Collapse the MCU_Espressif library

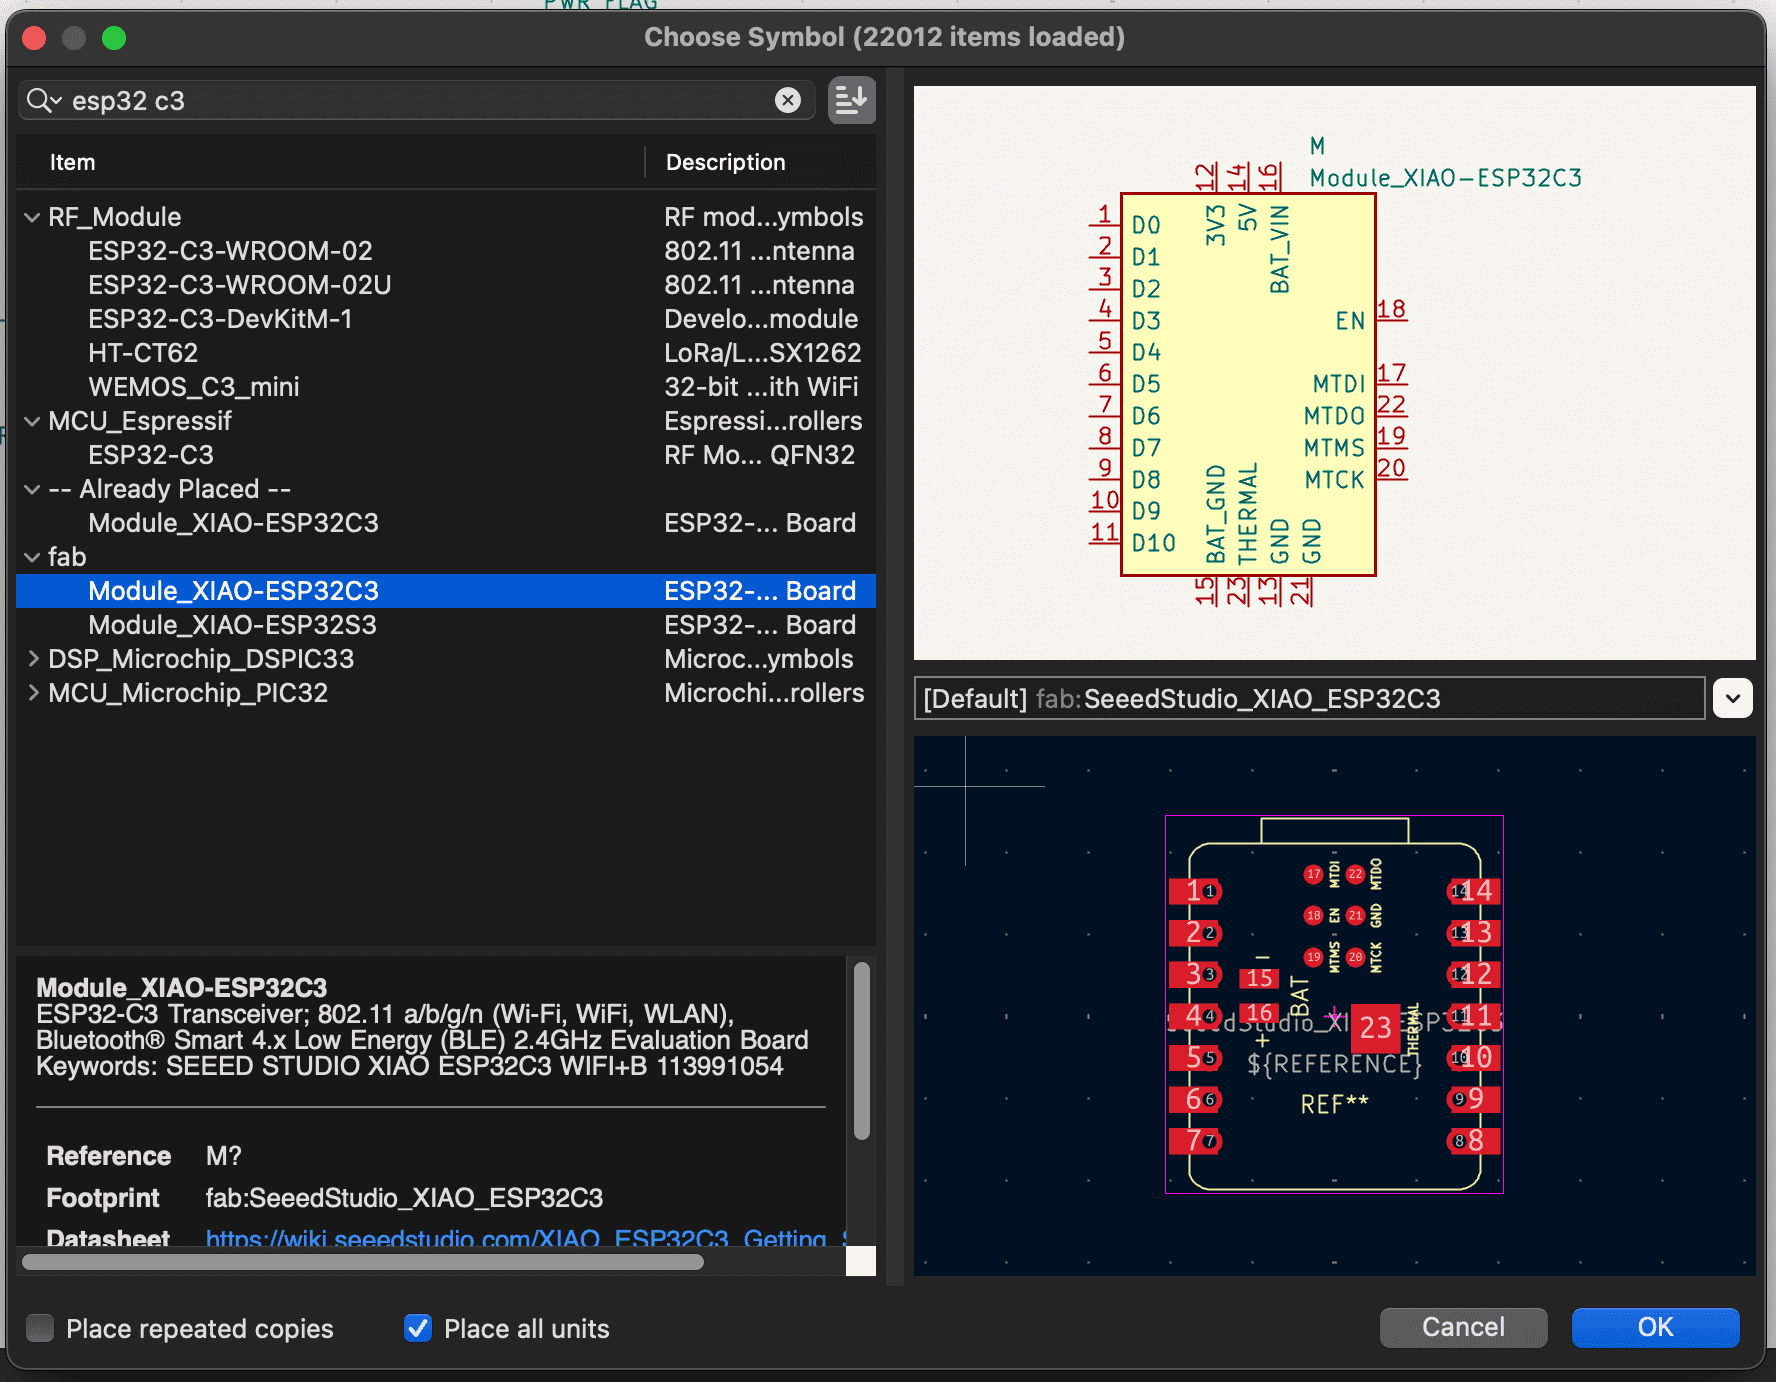(33, 421)
